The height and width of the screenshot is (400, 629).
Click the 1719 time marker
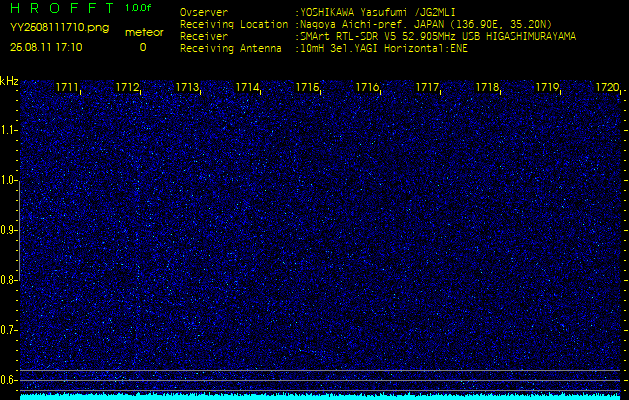pyautogui.click(x=547, y=87)
